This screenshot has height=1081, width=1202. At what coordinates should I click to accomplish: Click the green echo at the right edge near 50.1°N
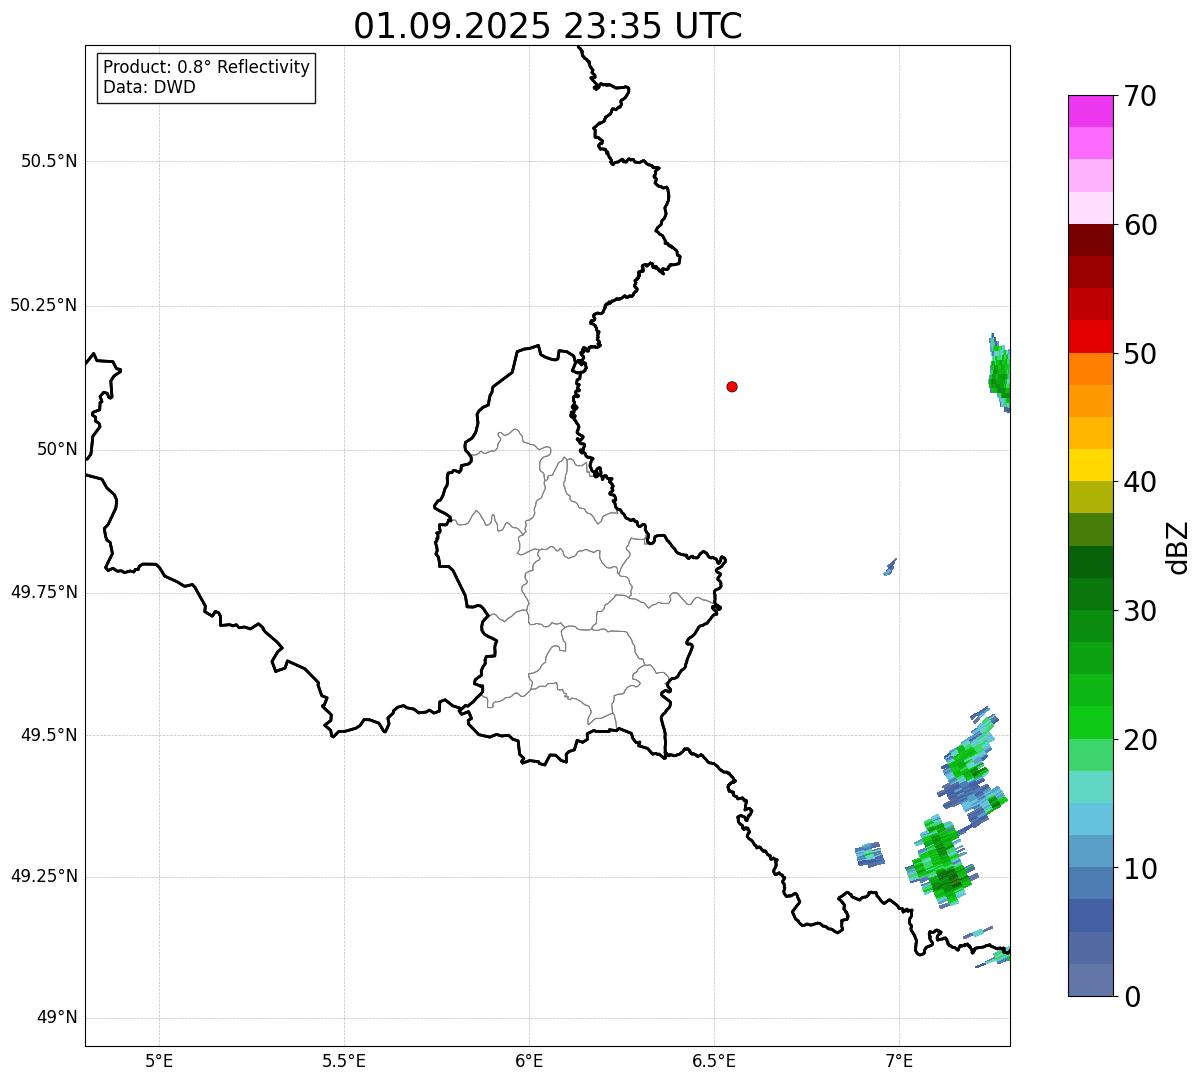[x=999, y=373]
